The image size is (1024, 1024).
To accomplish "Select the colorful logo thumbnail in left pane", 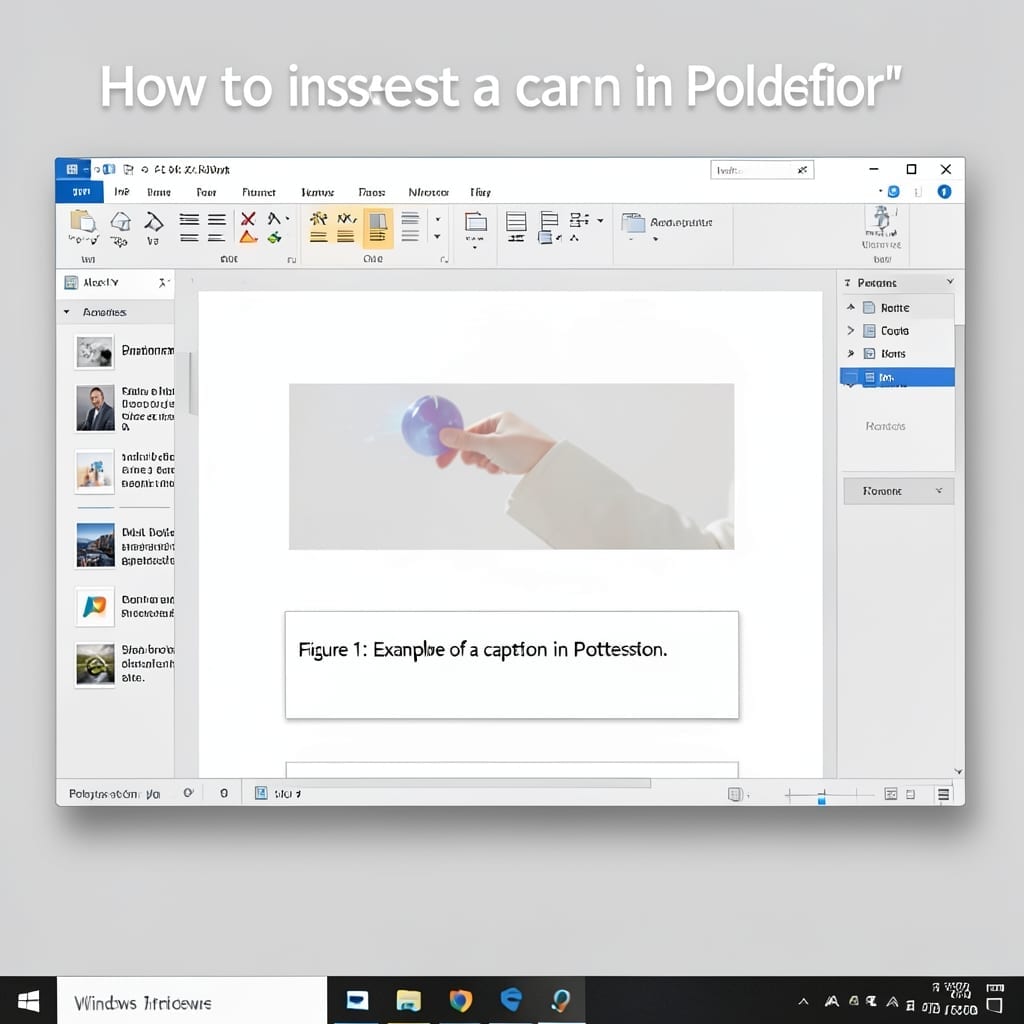I will pos(95,606).
